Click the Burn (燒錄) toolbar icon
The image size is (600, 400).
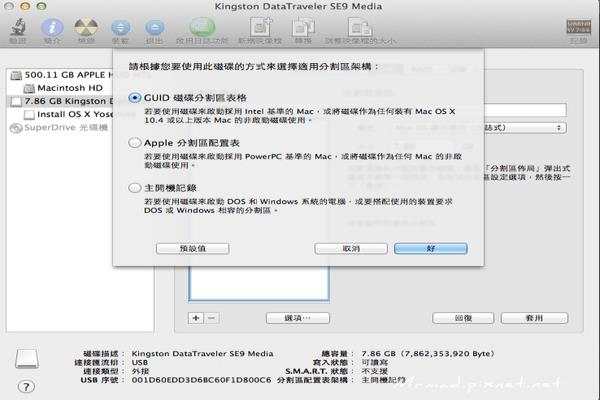86,27
